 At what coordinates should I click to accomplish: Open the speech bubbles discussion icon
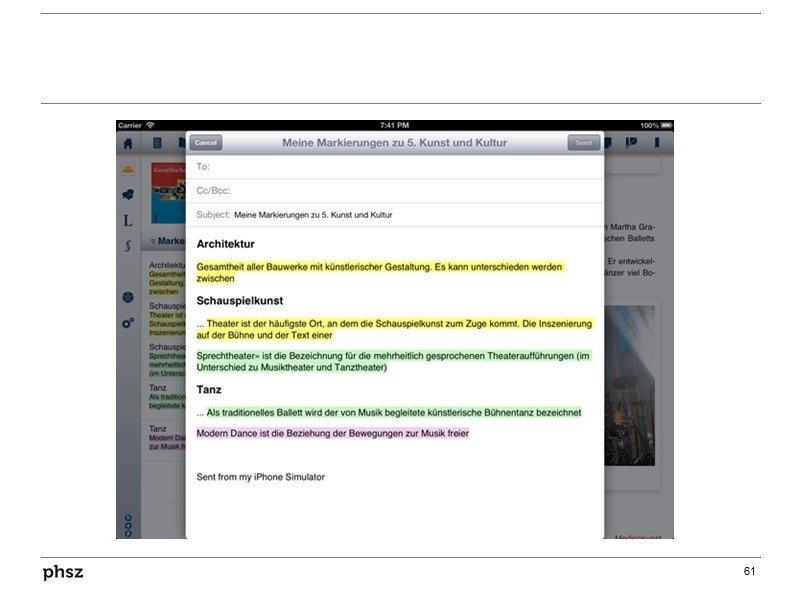click(128, 195)
